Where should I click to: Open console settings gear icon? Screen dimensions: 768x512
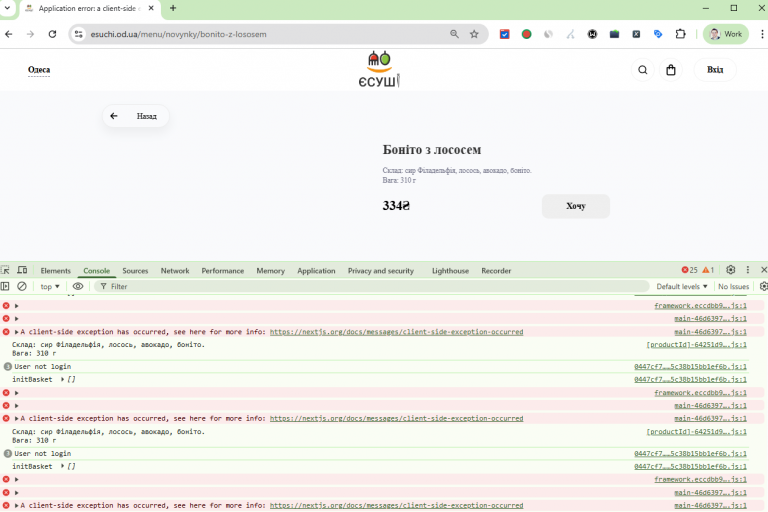pyautogui.click(x=763, y=286)
